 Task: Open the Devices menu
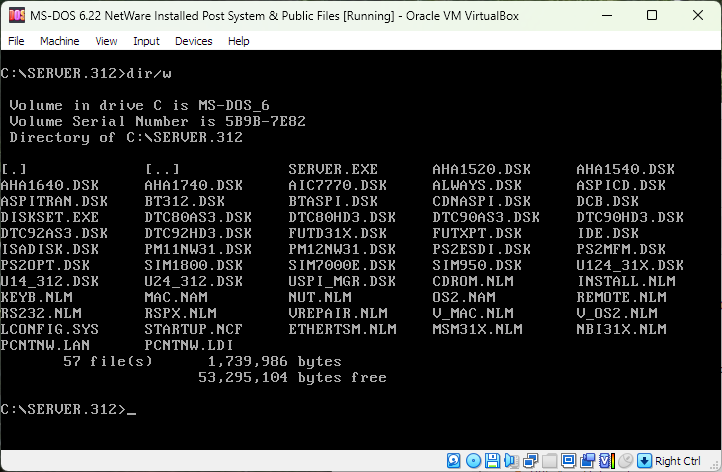(193, 41)
